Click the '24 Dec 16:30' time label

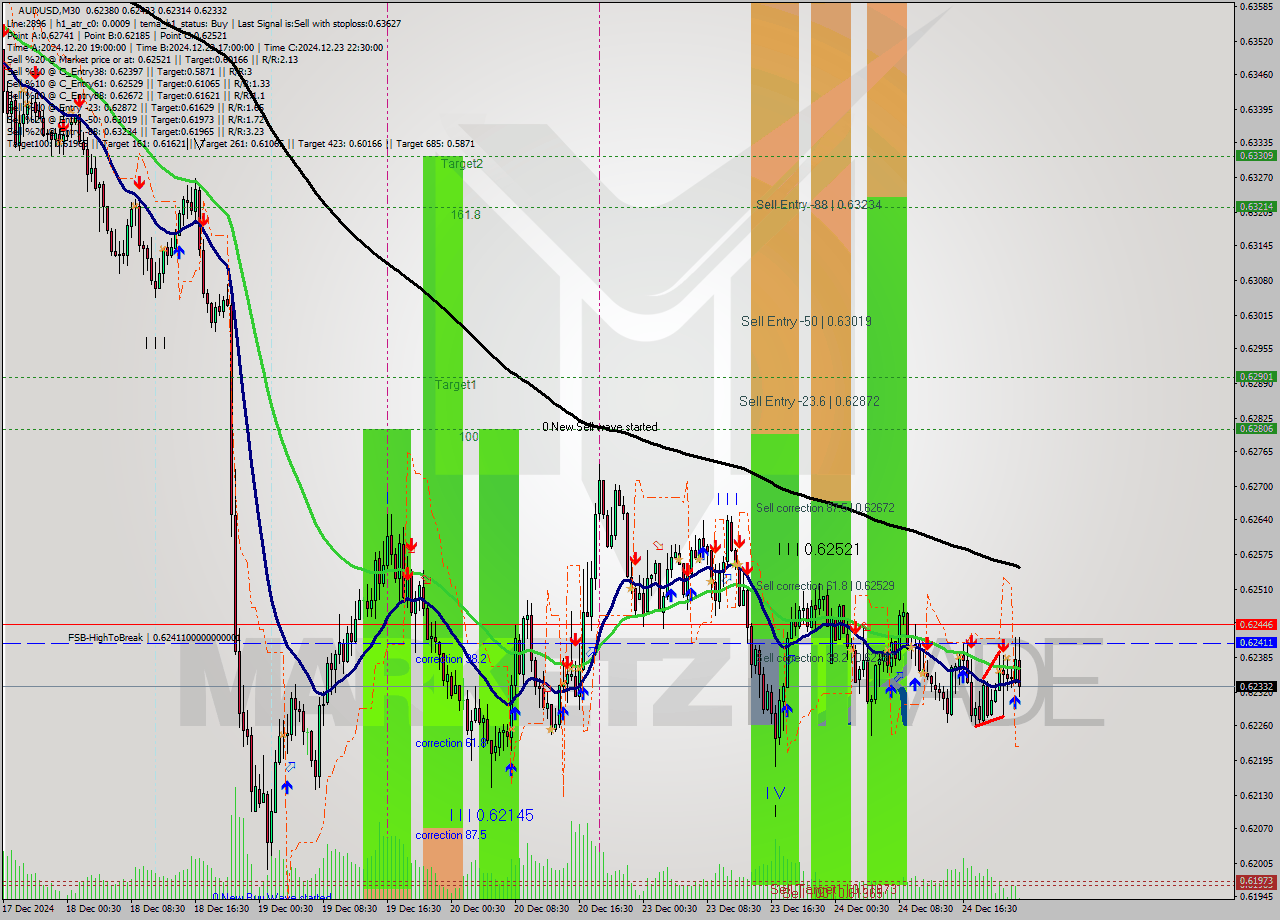point(989,909)
